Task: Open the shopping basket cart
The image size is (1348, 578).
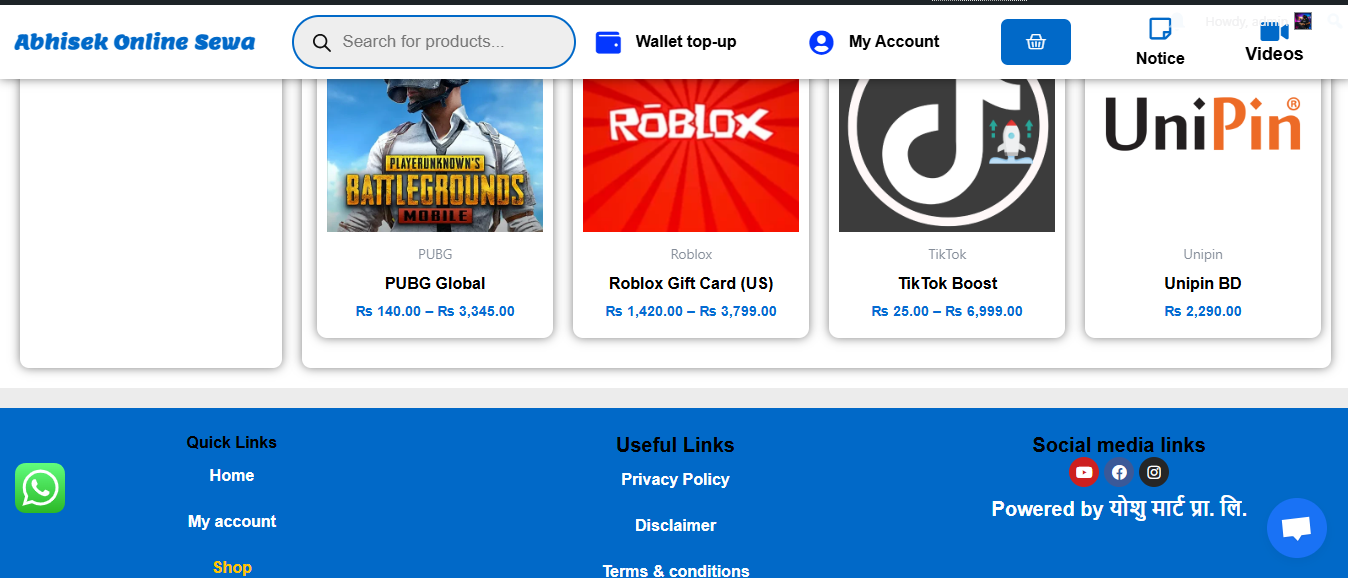Action: pos(1035,42)
